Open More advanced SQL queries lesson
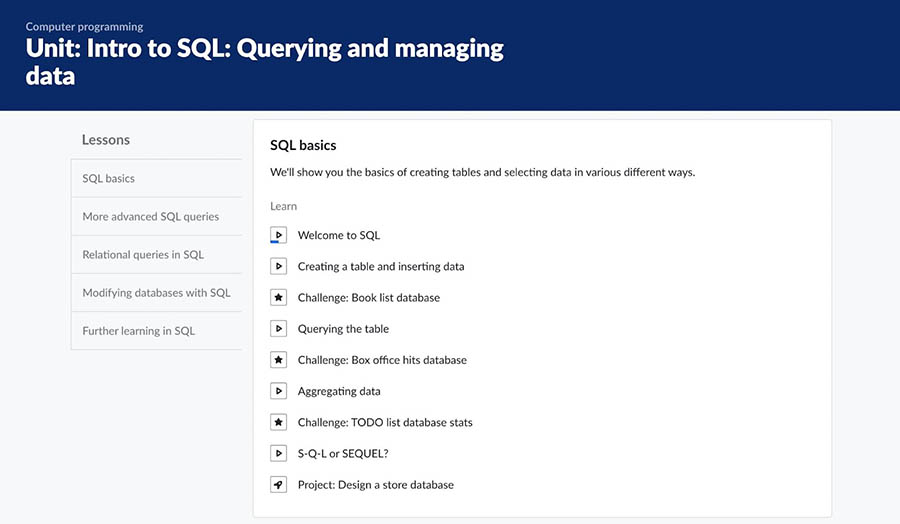This screenshot has width=900, height=524. pyautogui.click(x=150, y=216)
